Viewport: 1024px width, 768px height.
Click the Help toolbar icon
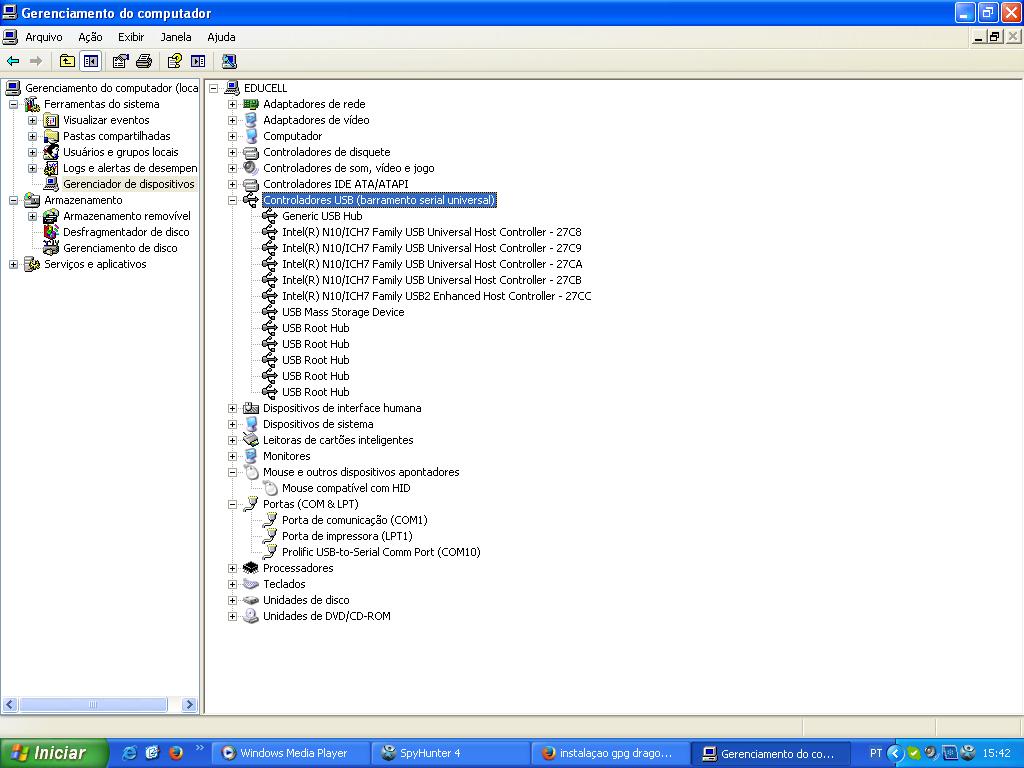174,61
